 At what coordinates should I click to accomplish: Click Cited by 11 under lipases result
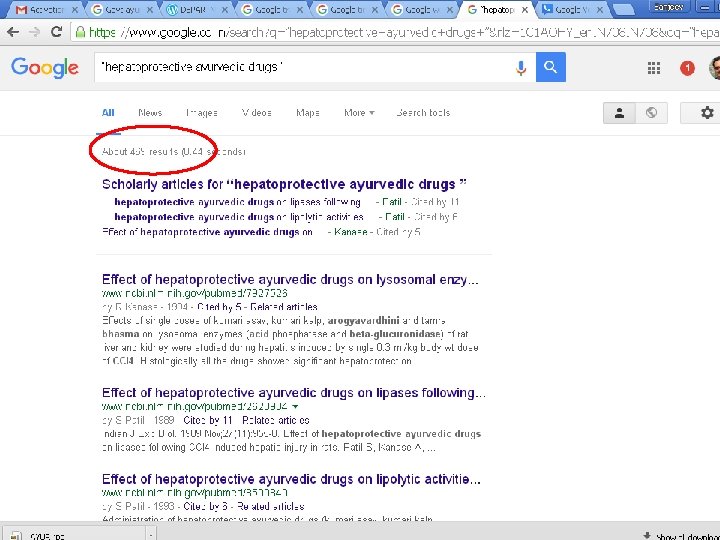pos(208,420)
